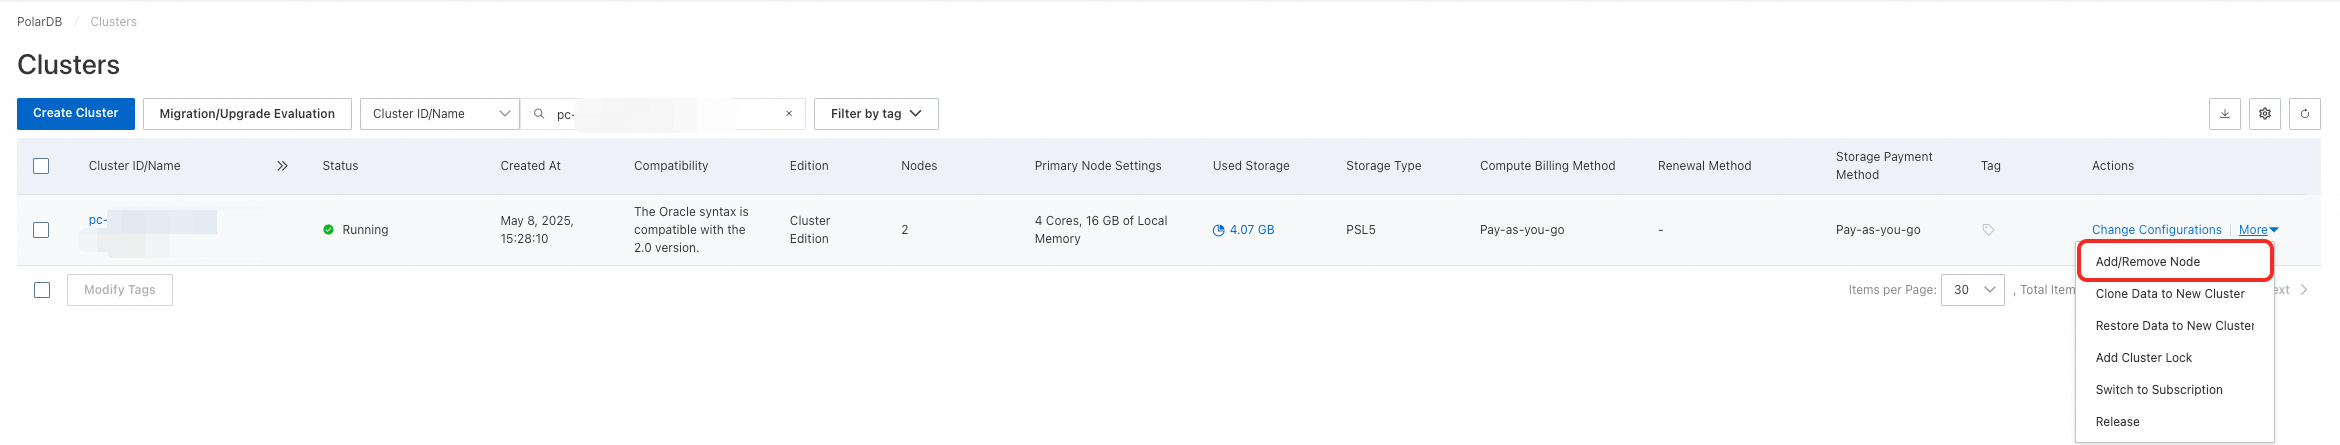
Task: Click the PolarDB breadcrumb link
Action: 40,22
